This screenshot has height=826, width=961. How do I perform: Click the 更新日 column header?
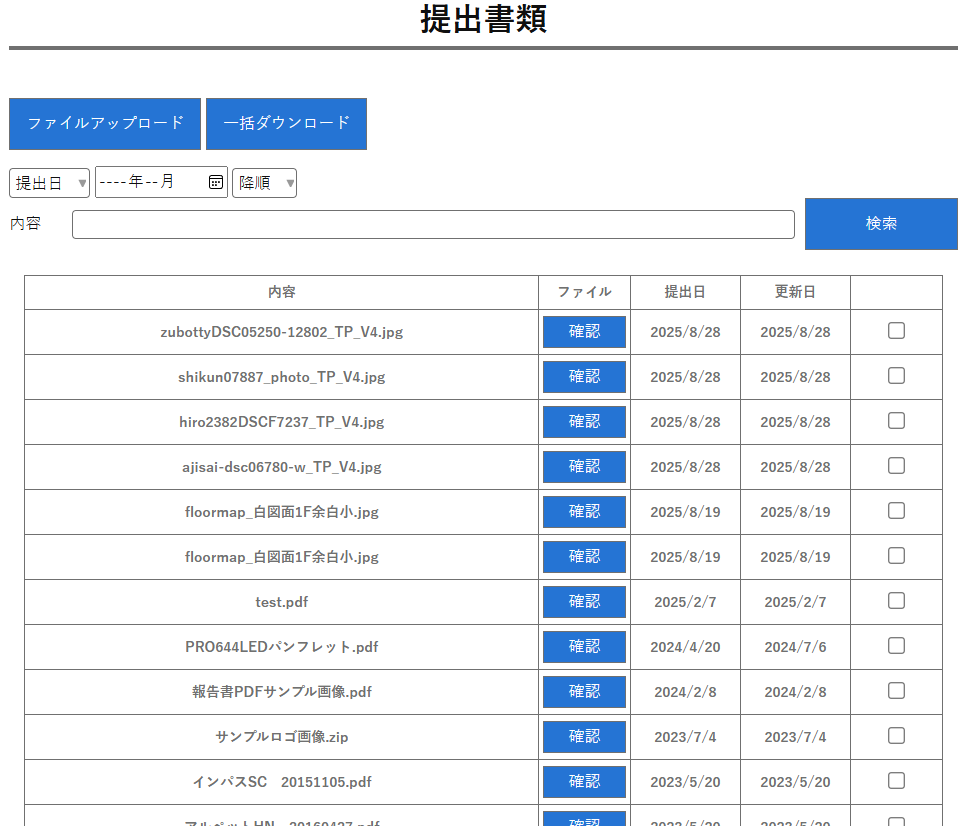coord(795,292)
